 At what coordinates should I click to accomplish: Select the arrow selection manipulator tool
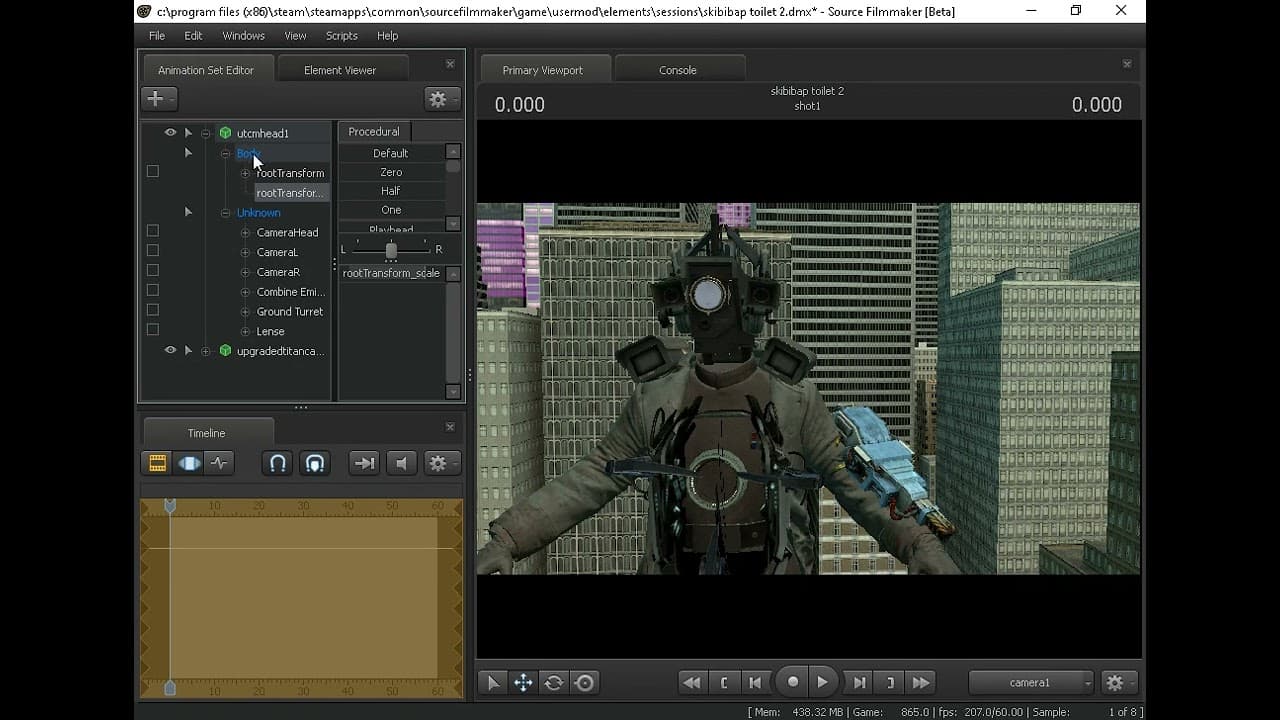[x=492, y=683]
